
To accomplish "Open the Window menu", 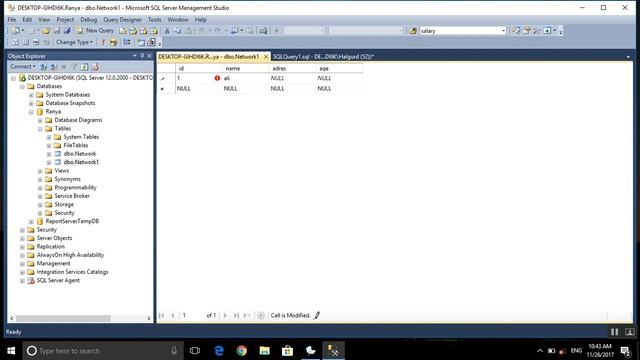I will [178, 20].
